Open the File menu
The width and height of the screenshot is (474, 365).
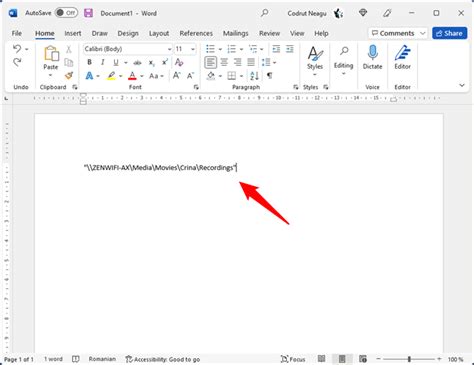pos(17,33)
